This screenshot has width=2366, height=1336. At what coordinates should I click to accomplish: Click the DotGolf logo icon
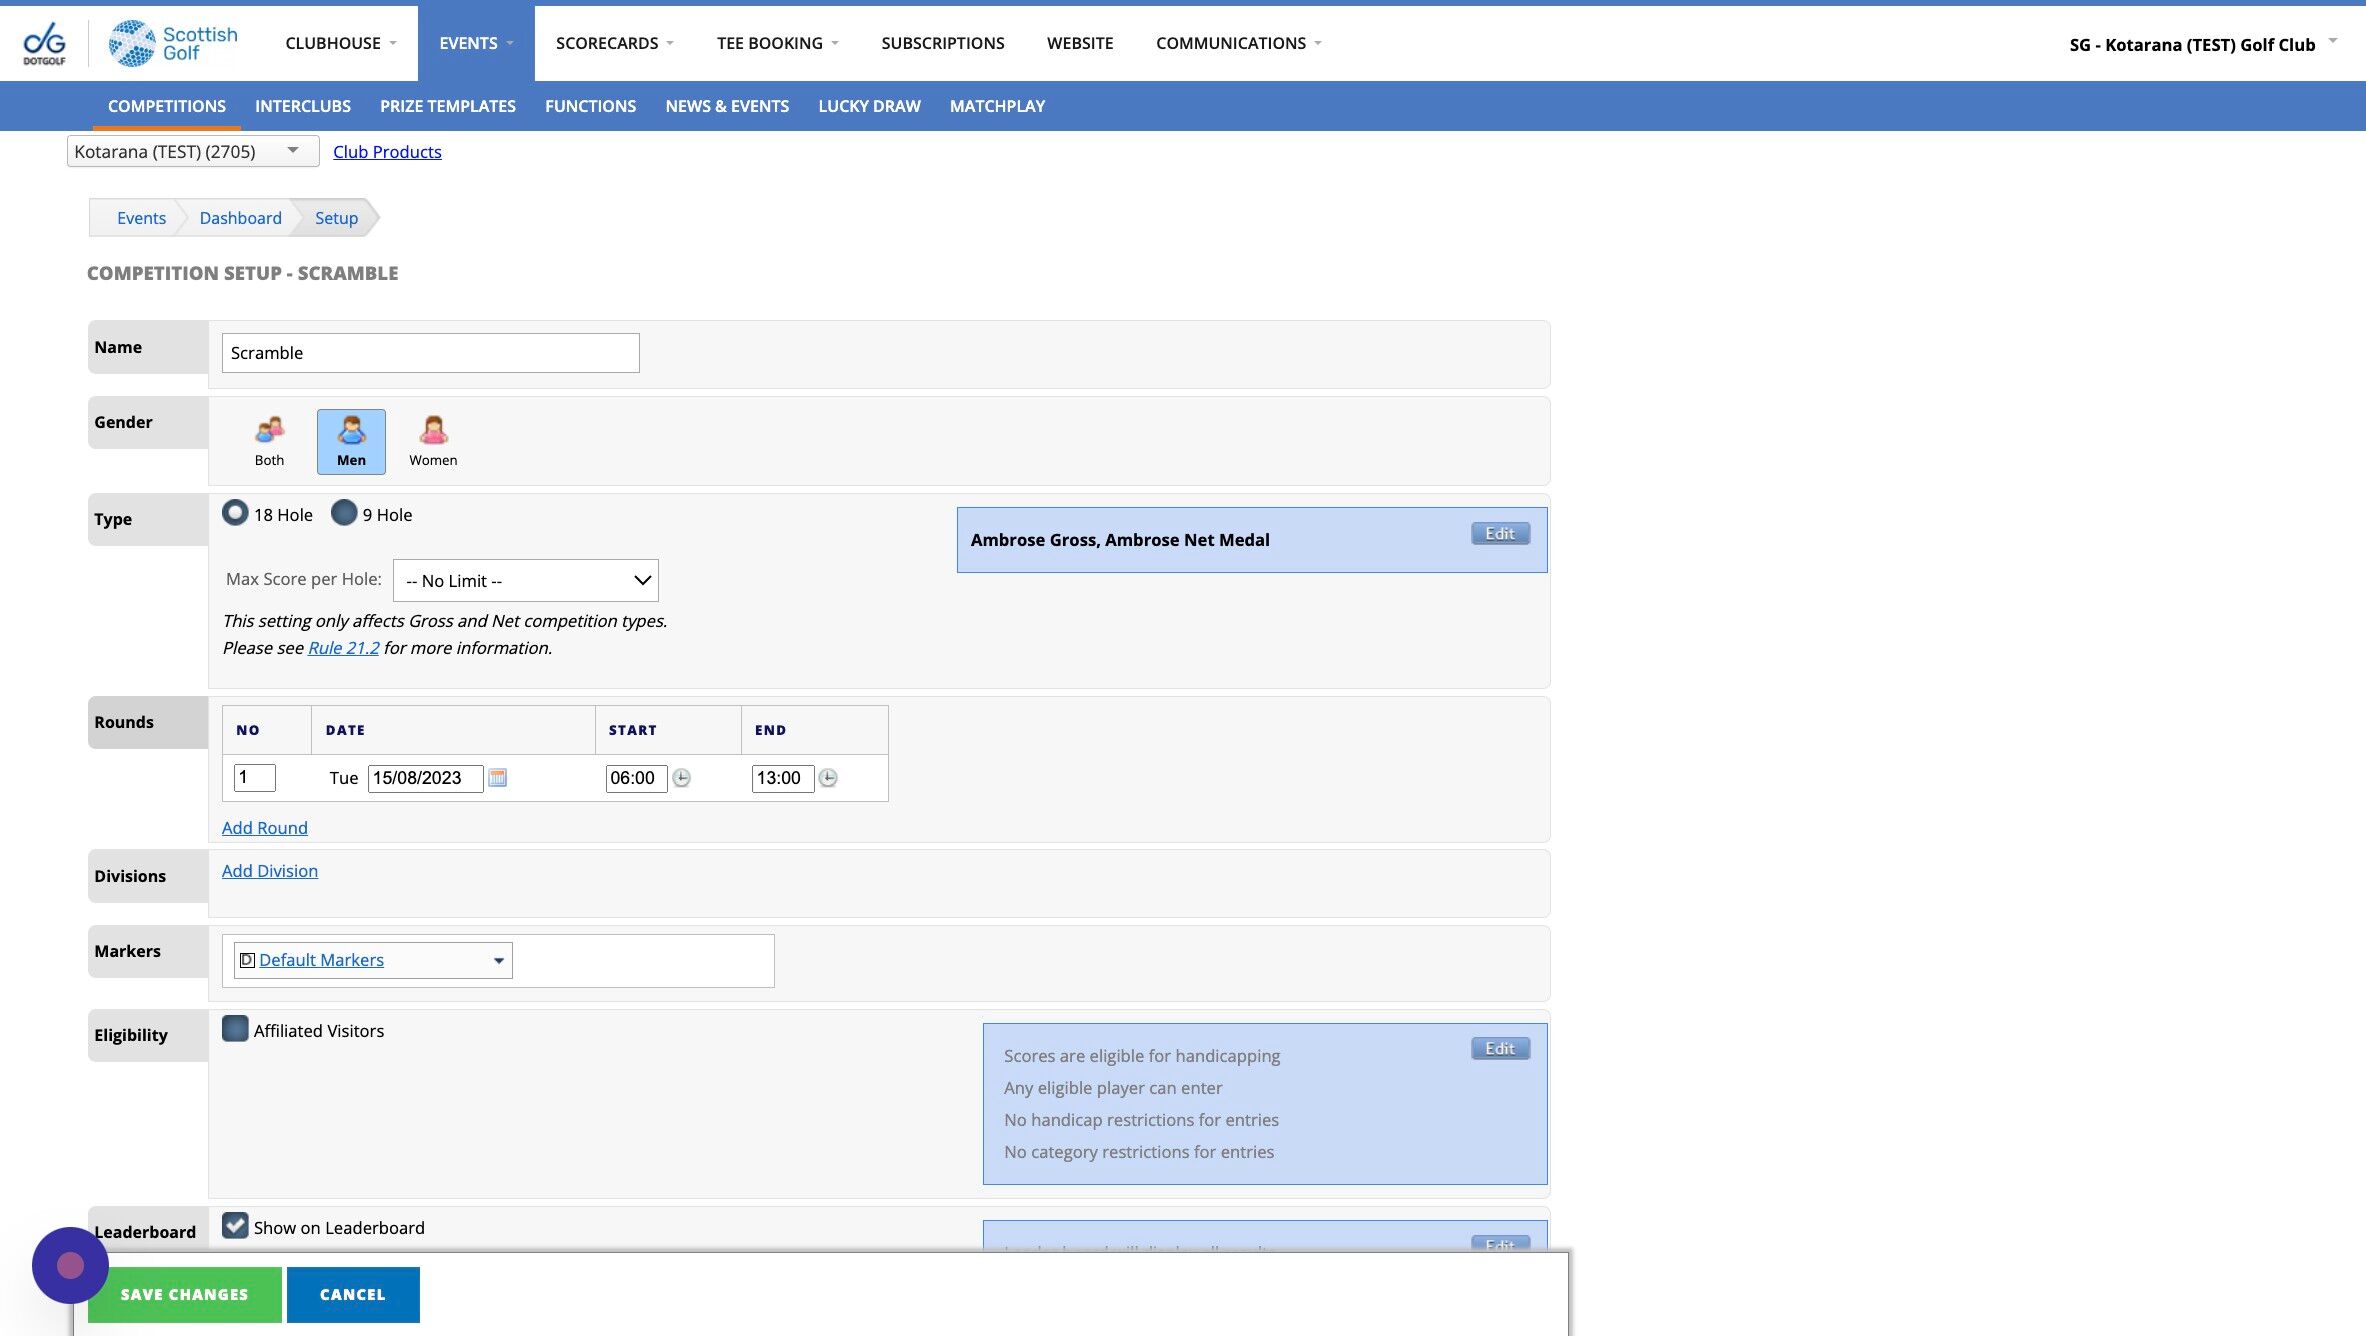45,43
